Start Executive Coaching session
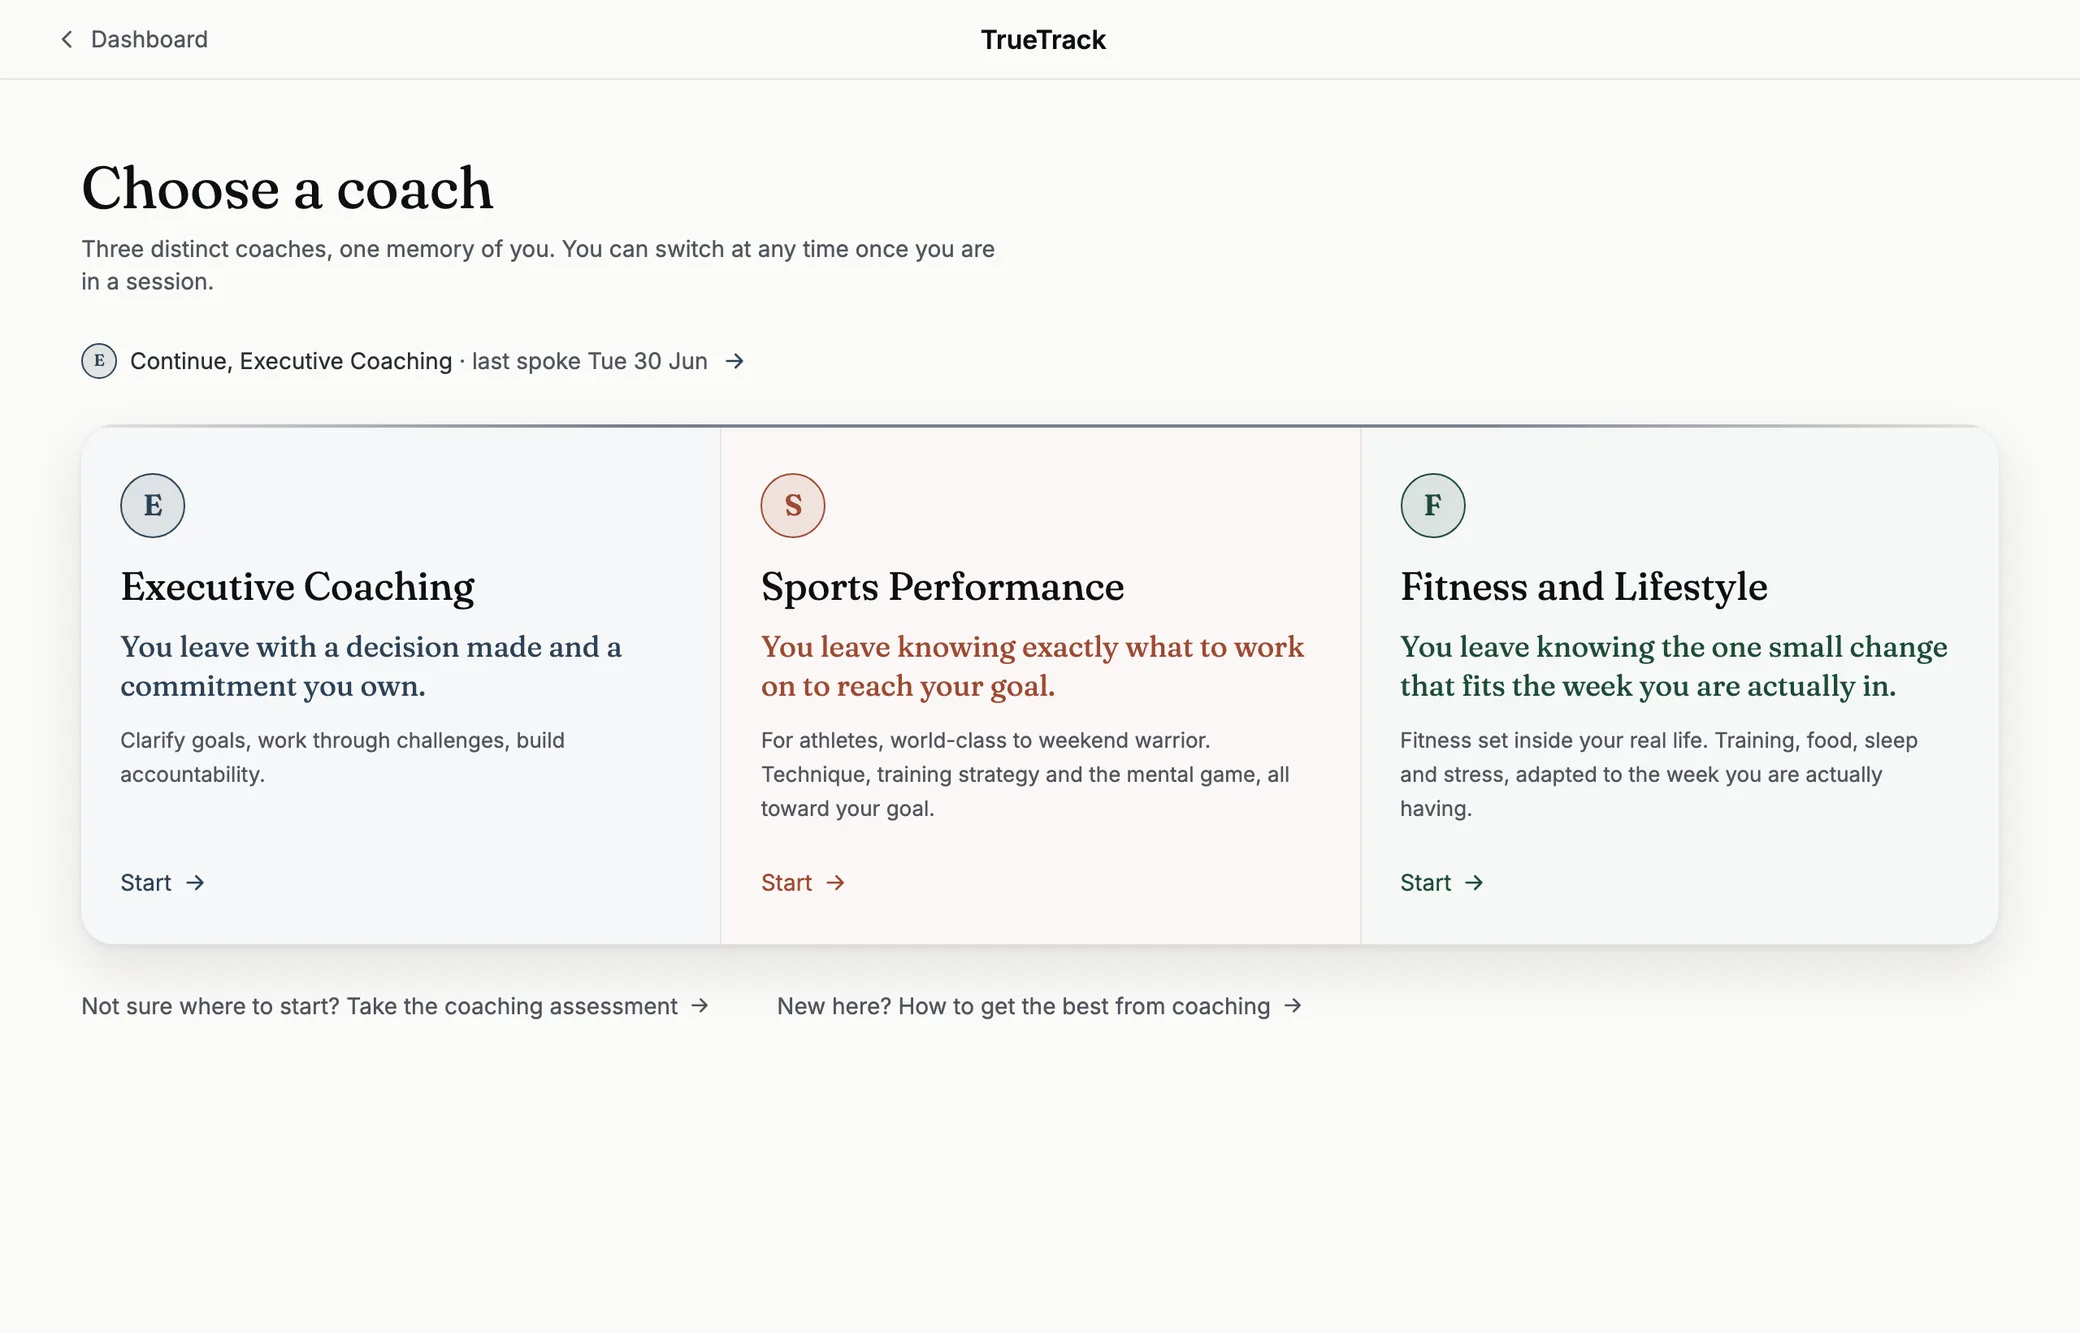2080x1333 pixels. [x=163, y=882]
